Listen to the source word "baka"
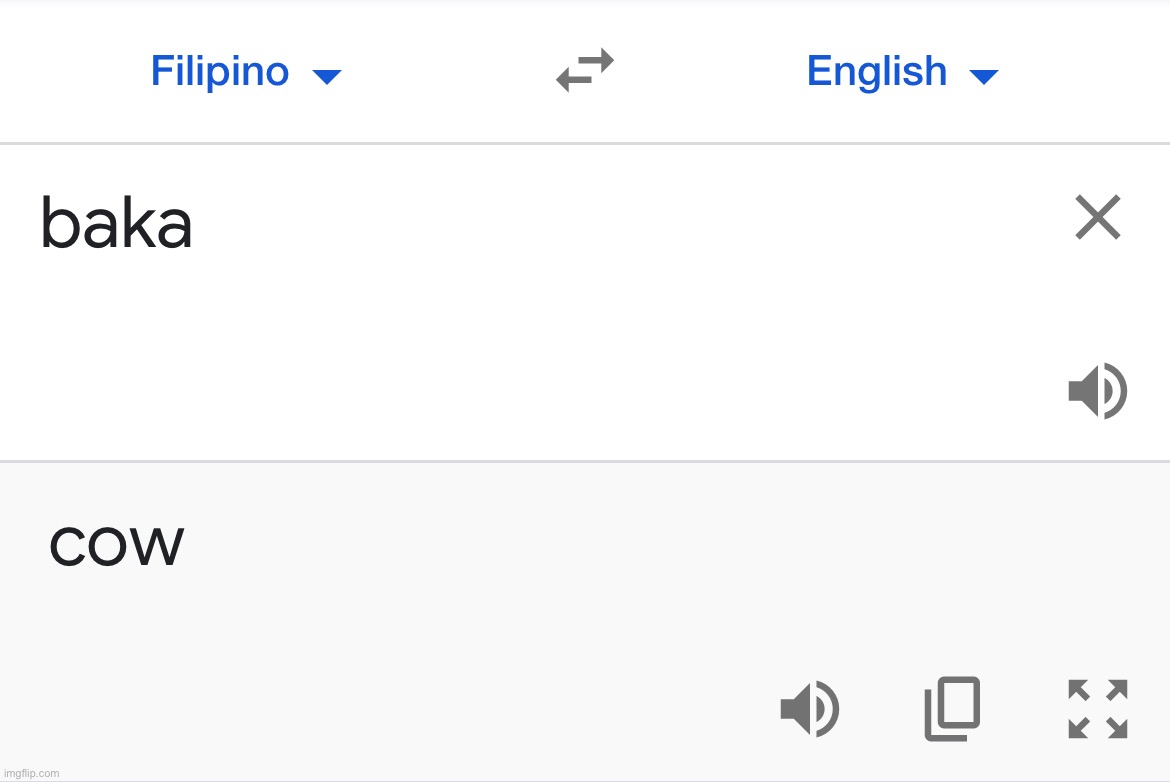The height and width of the screenshot is (782, 1170). [x=1098, y=391]
